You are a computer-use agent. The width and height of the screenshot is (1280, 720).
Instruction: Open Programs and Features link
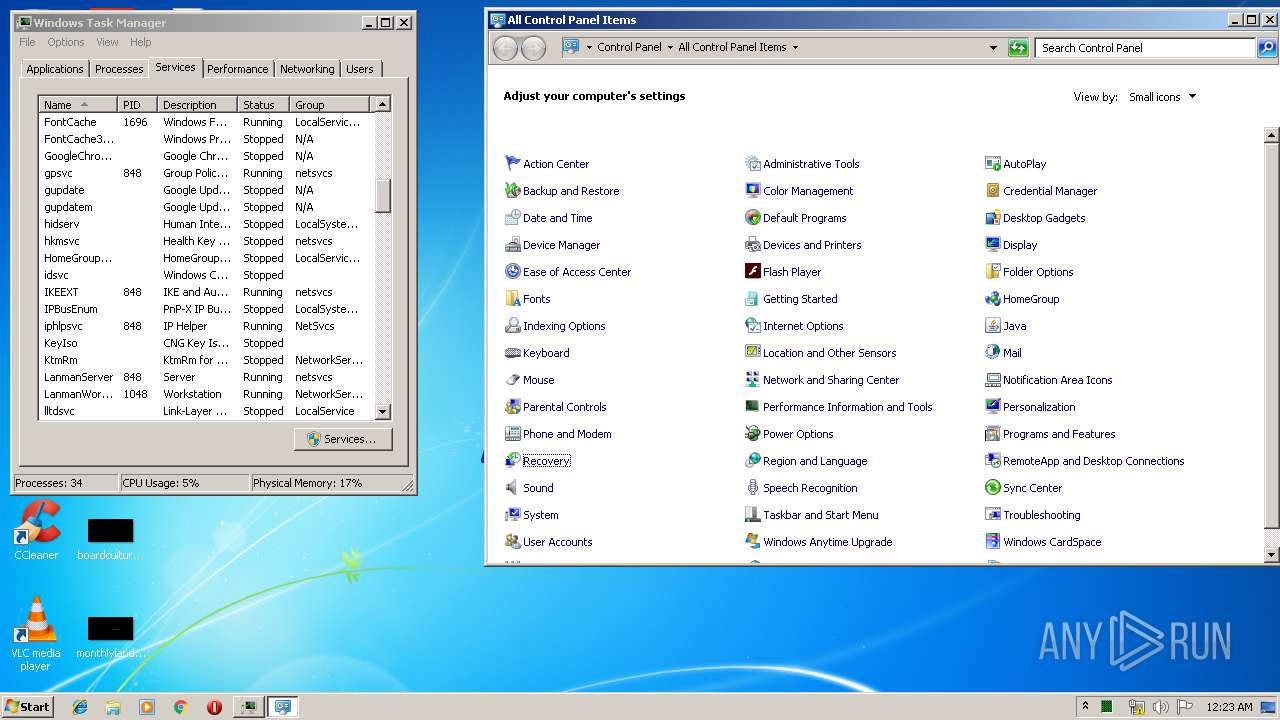(1059, 434)
